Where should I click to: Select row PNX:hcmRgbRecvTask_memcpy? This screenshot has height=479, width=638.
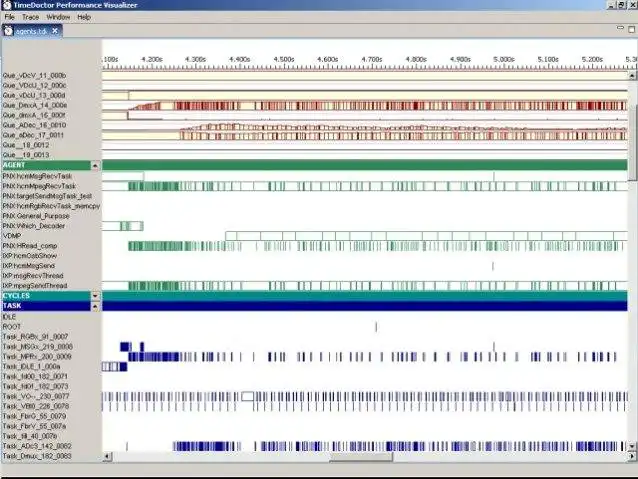pos(51,206)
